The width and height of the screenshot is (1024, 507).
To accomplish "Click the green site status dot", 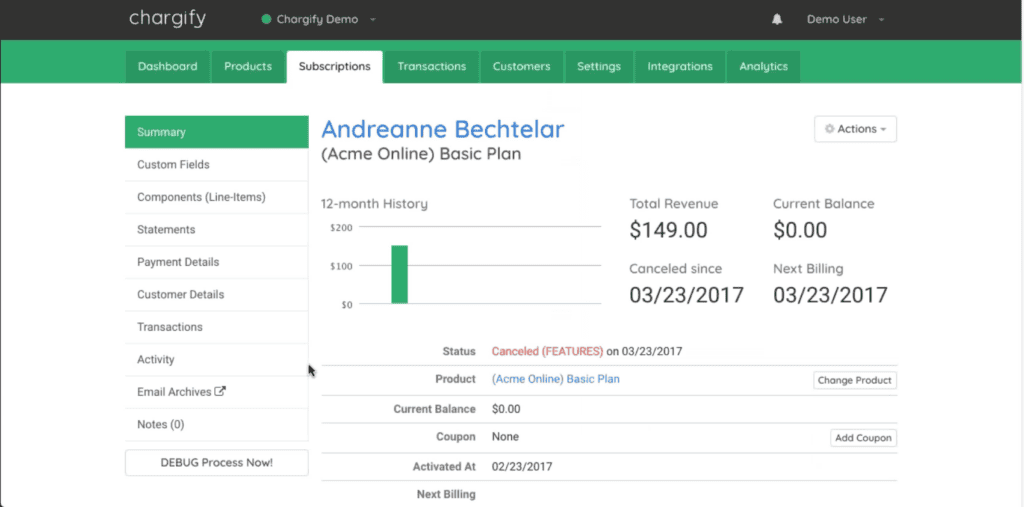I will pyautogui.click(x=266, y=20).
